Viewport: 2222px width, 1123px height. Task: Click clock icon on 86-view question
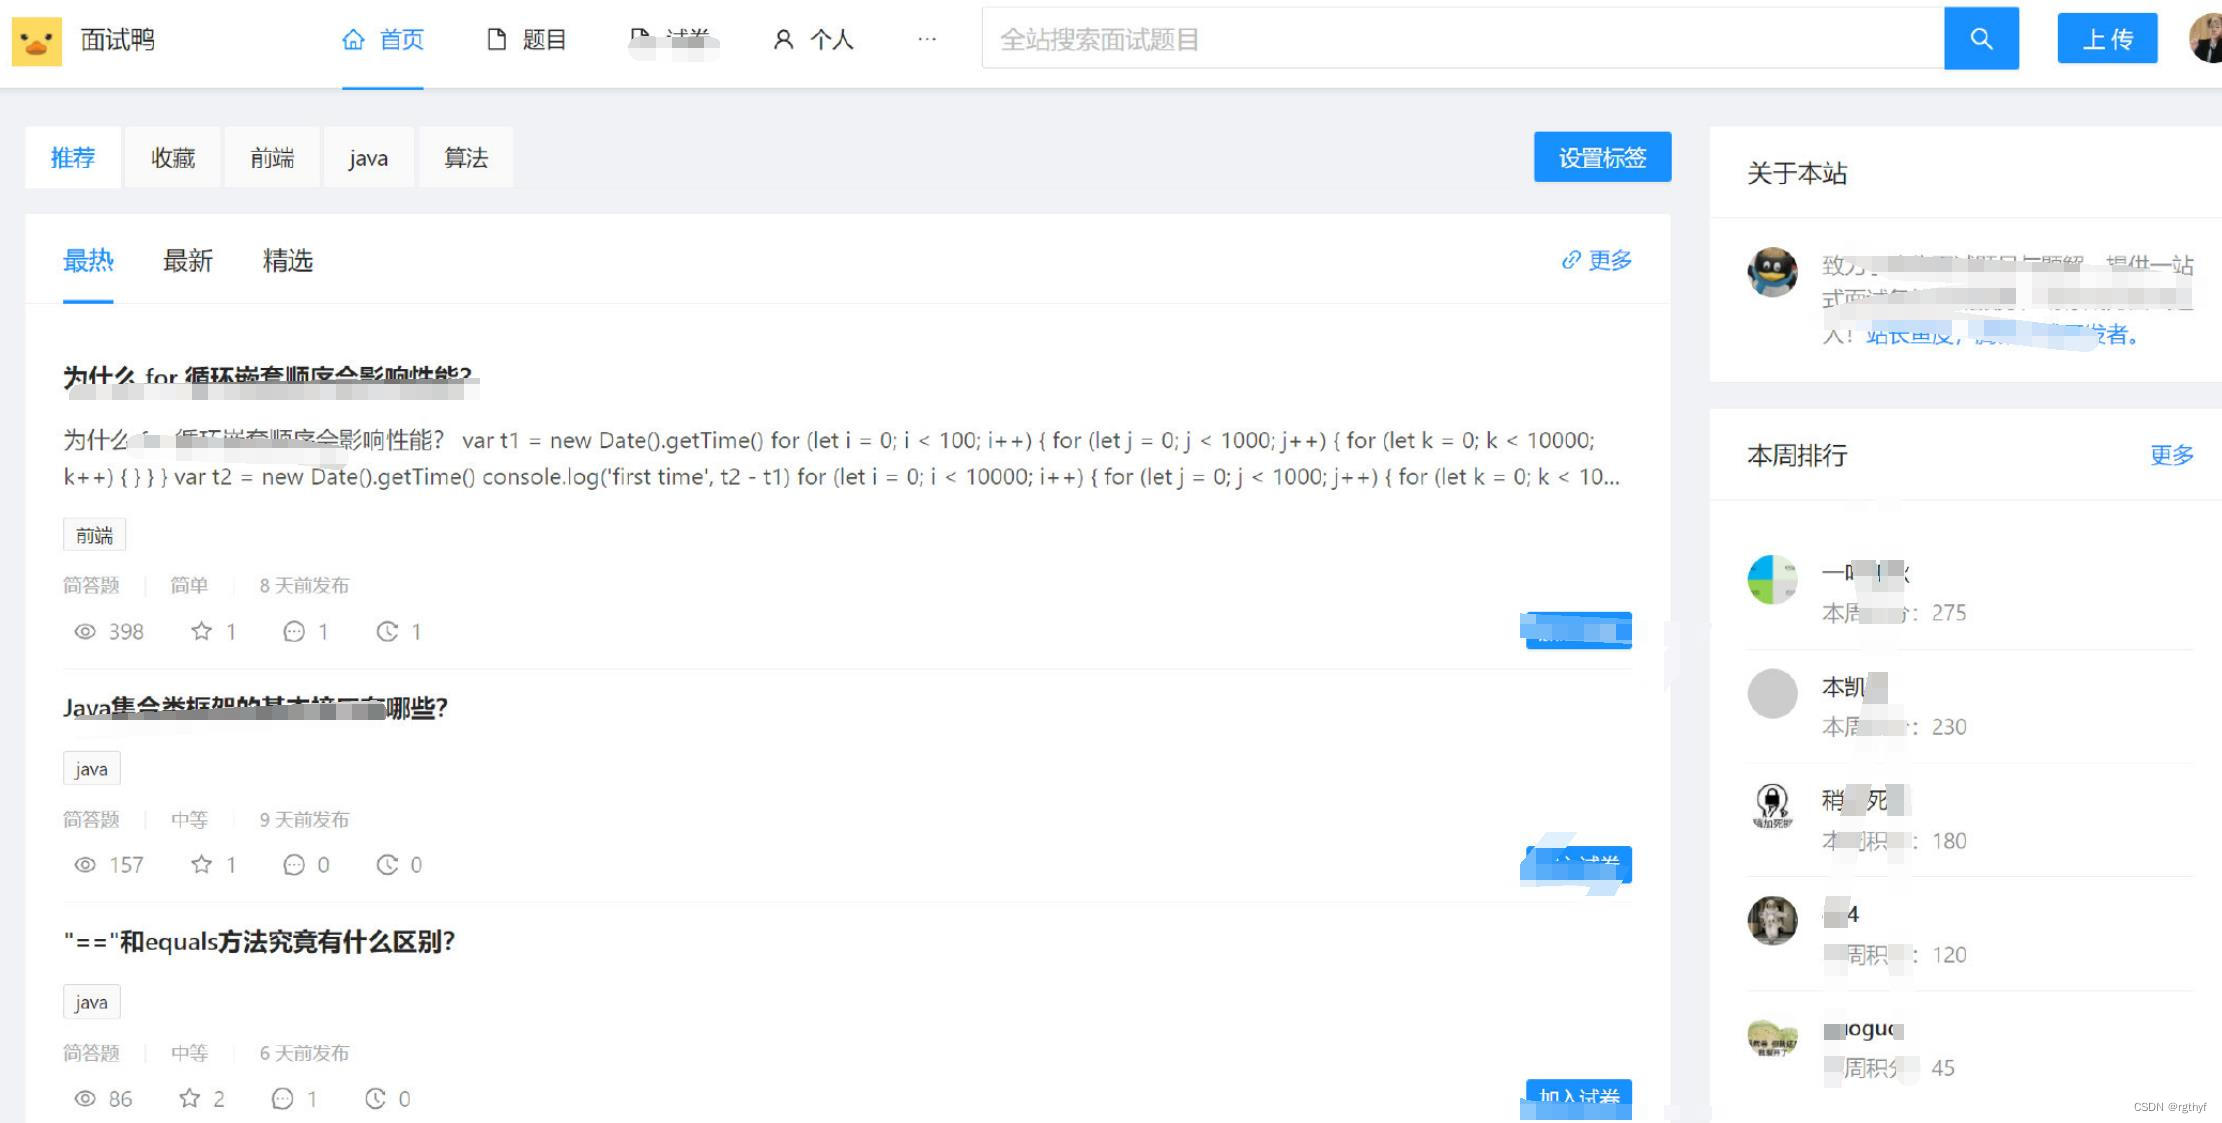(375, 1098)
